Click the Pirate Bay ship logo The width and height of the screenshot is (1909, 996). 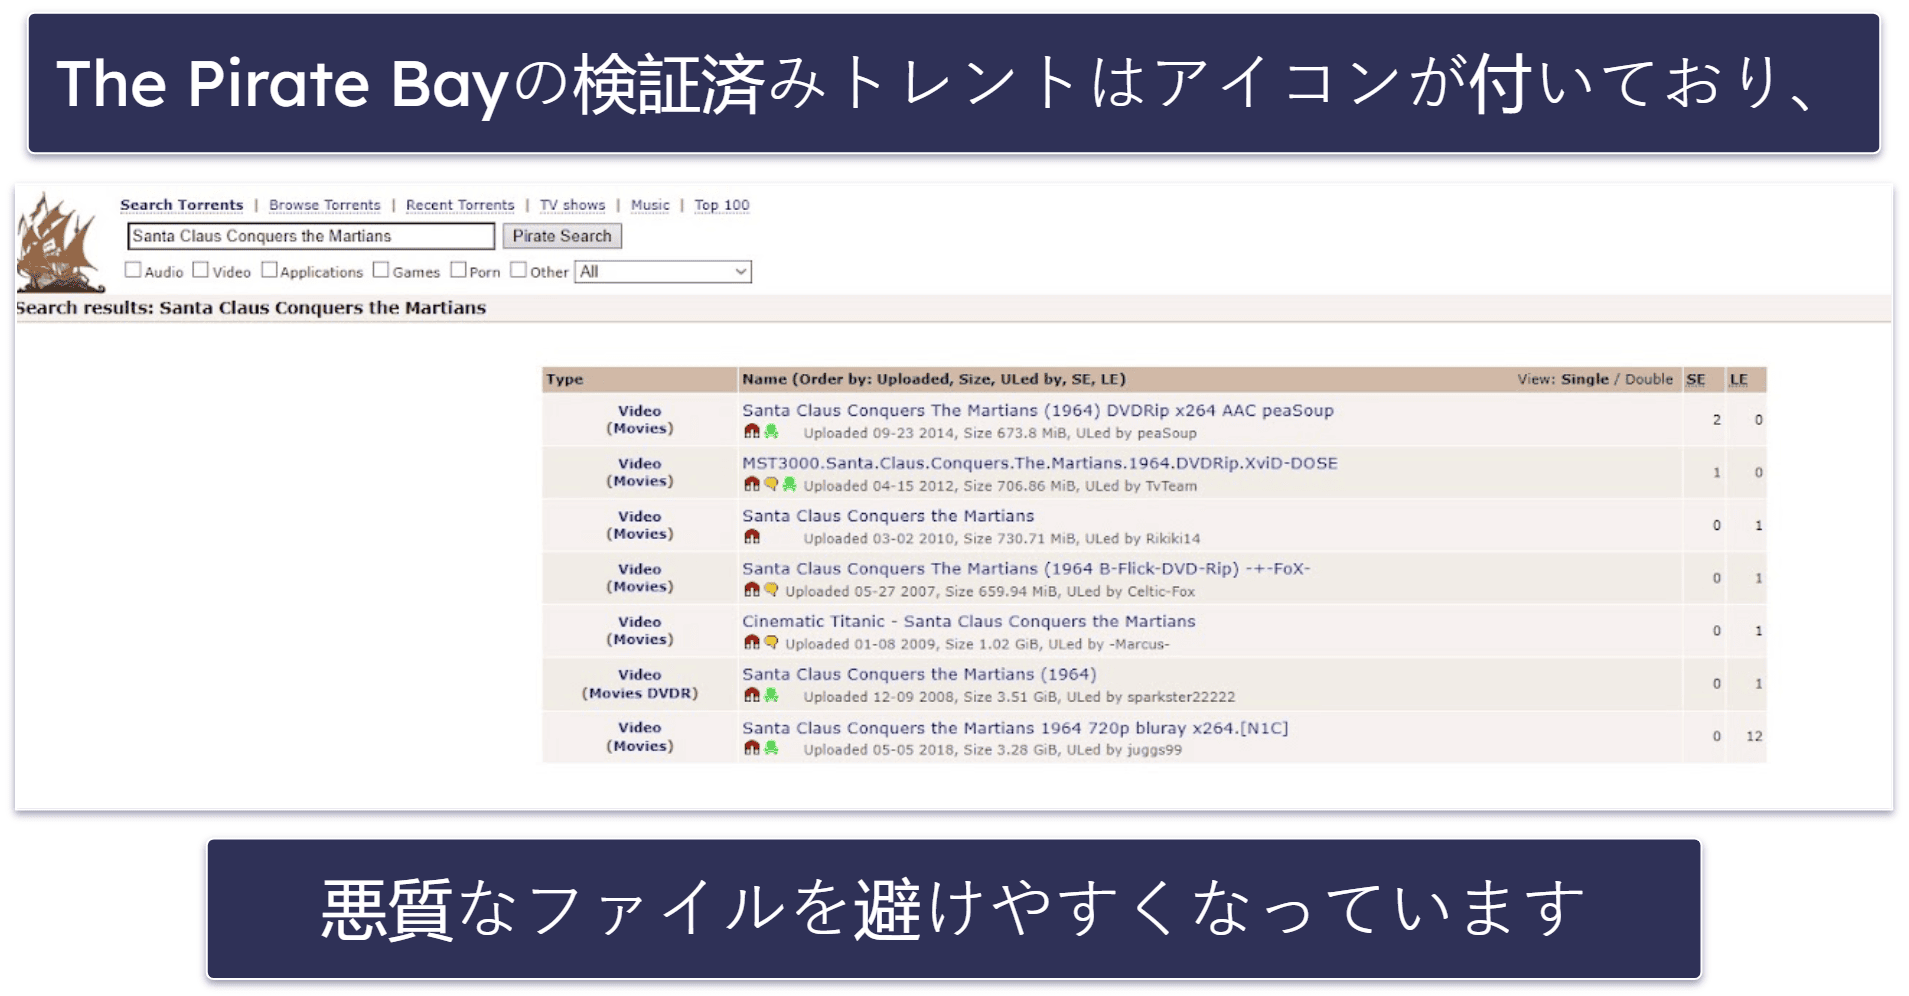(60, 243)
